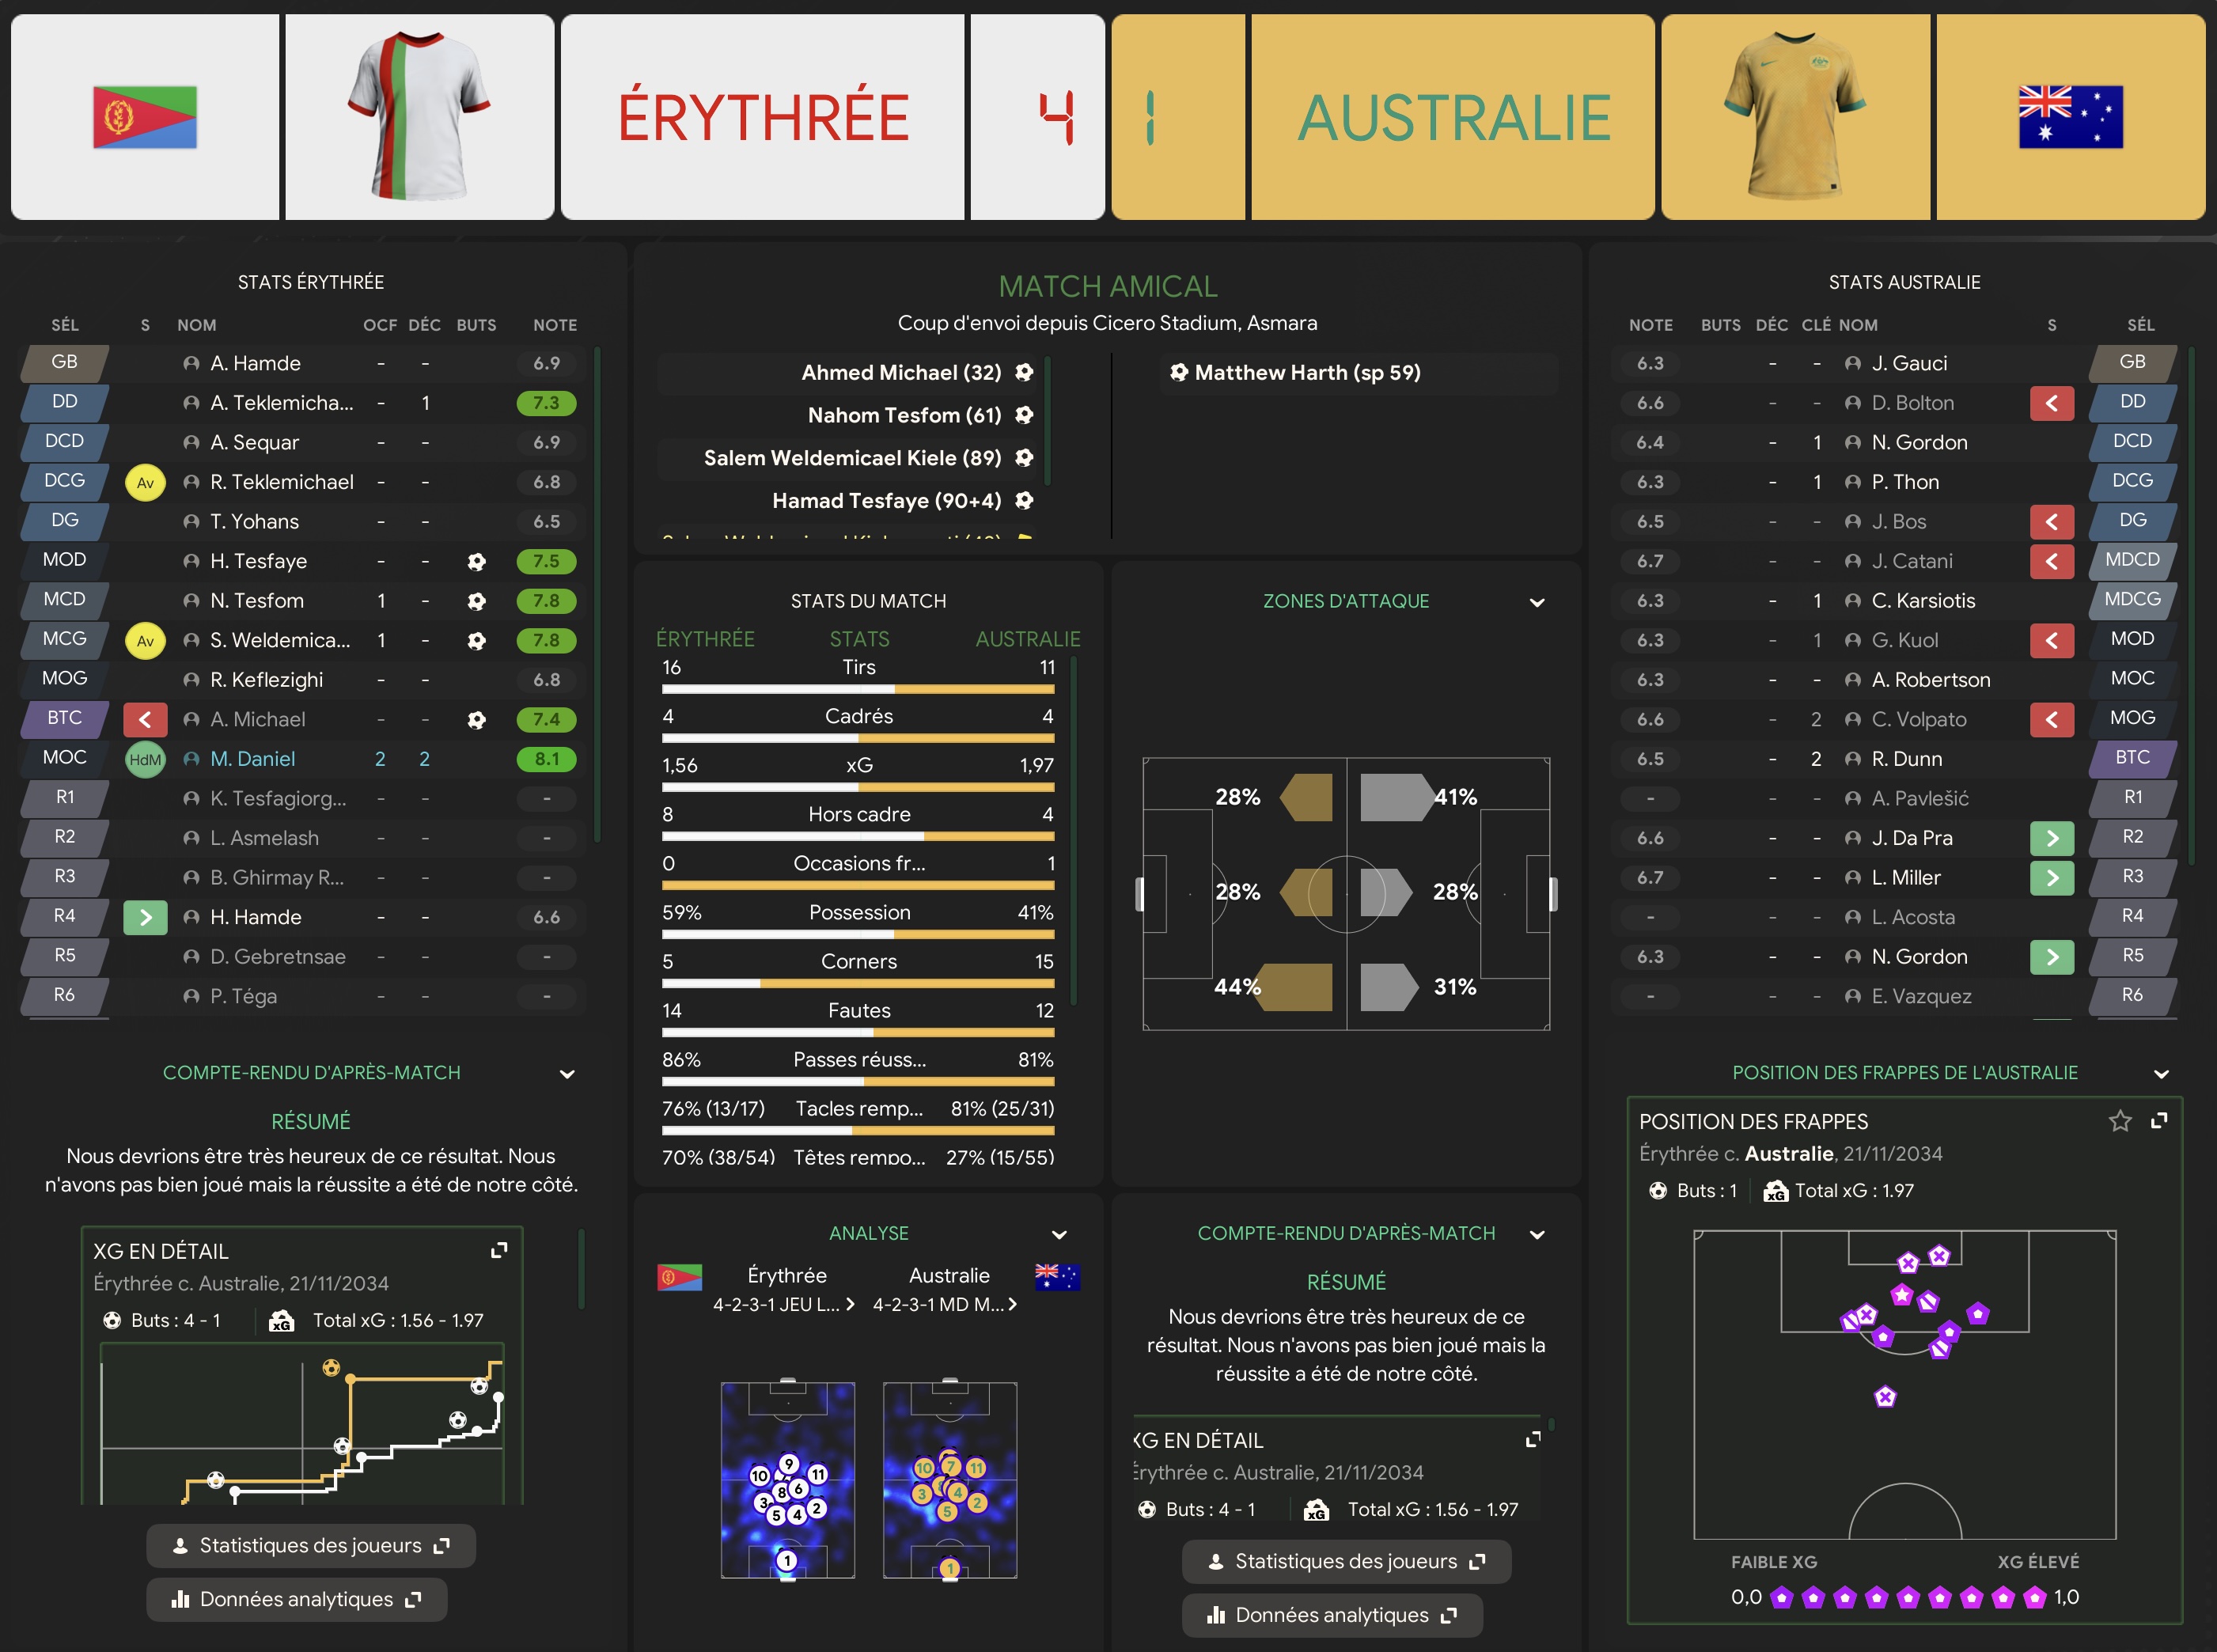
Task: Click the Australia yellow kit image
Action: click(1795, 117)
